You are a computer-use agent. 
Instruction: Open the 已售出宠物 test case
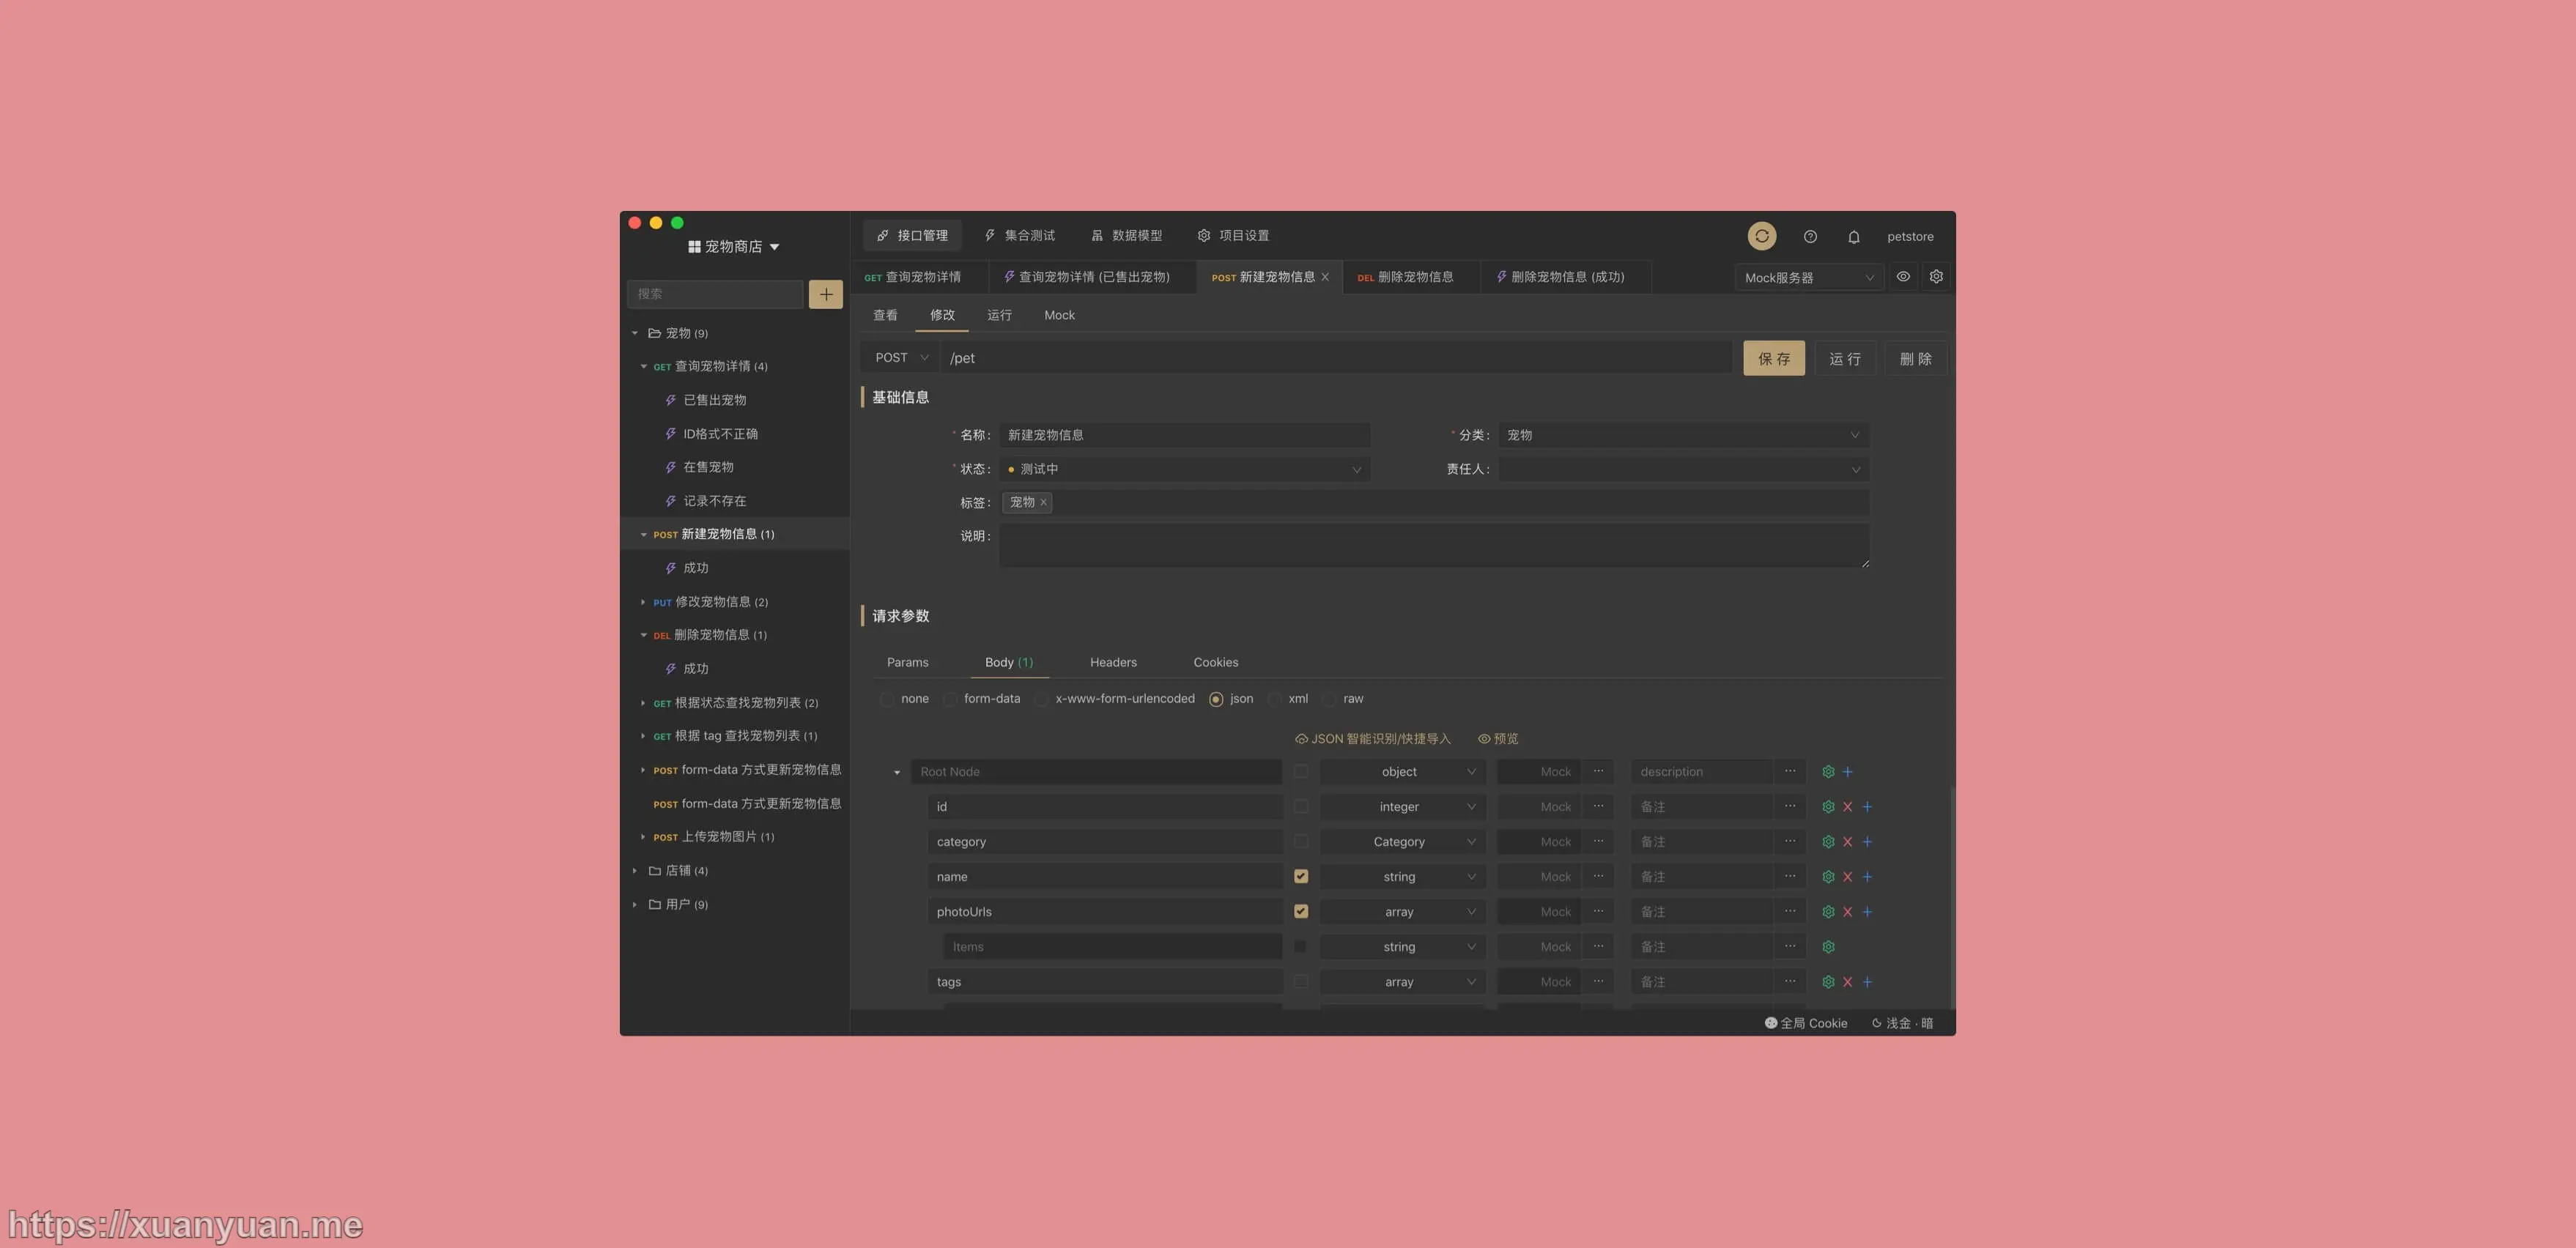714,400
